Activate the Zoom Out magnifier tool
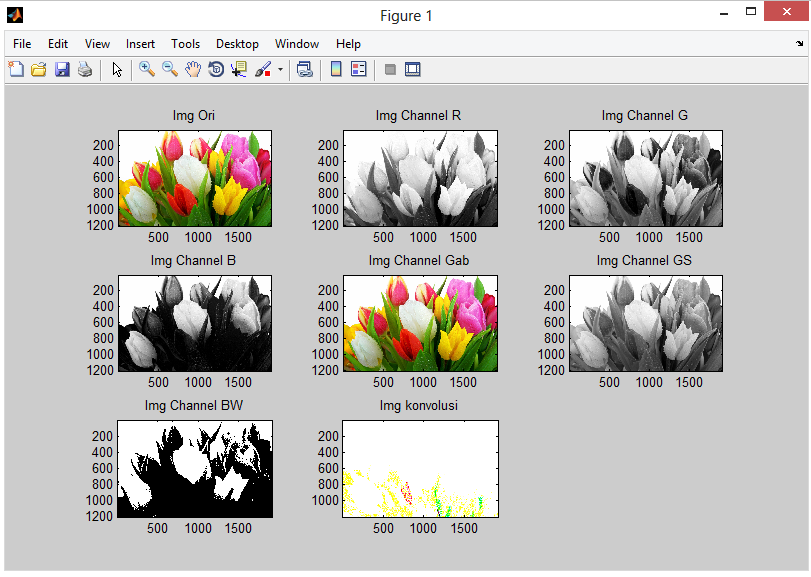This screenshot has width=811, height=577. pyautogui.click(x=170, y=69)
